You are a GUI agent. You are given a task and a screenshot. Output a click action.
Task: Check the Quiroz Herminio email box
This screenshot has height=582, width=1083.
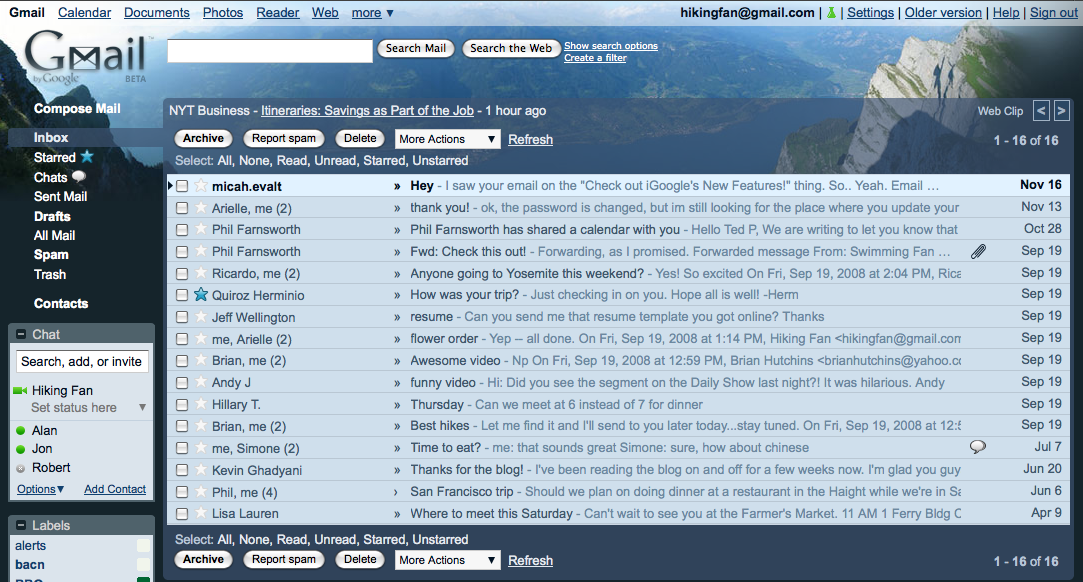(182, 295)
